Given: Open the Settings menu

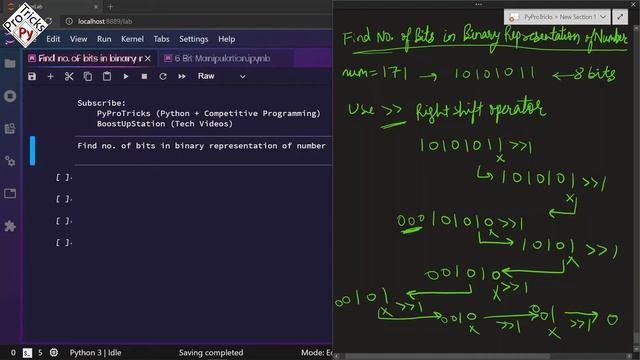Looking at the screenshot, I should point(193,39).
